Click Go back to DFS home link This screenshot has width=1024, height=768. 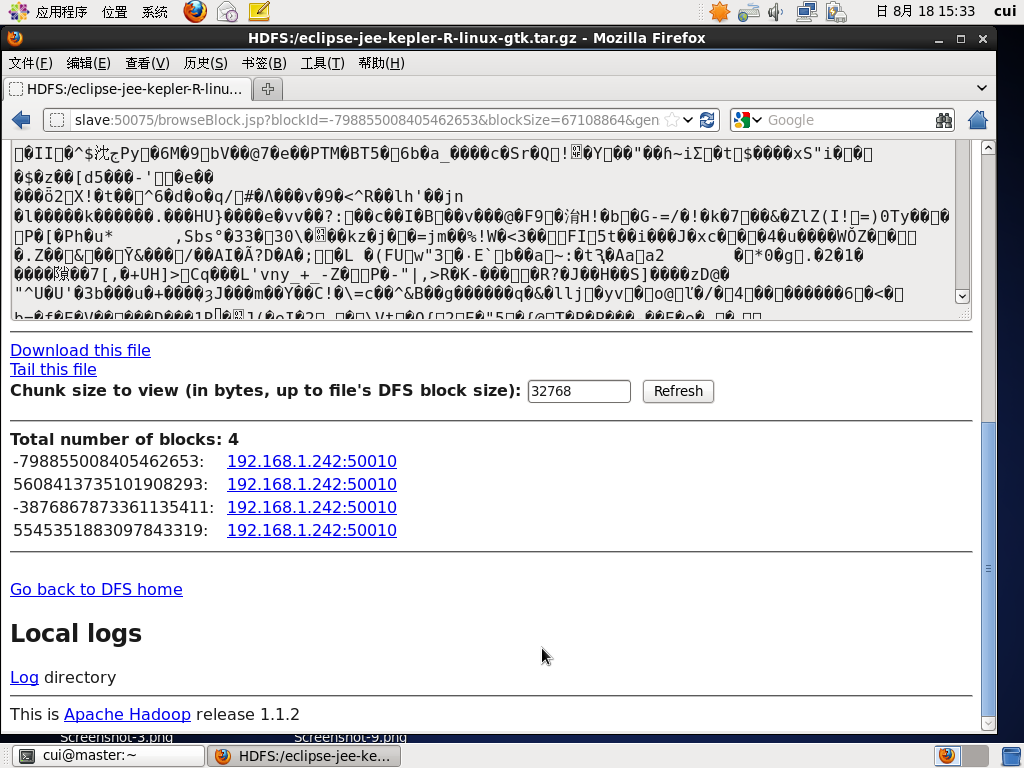point(96,589)
